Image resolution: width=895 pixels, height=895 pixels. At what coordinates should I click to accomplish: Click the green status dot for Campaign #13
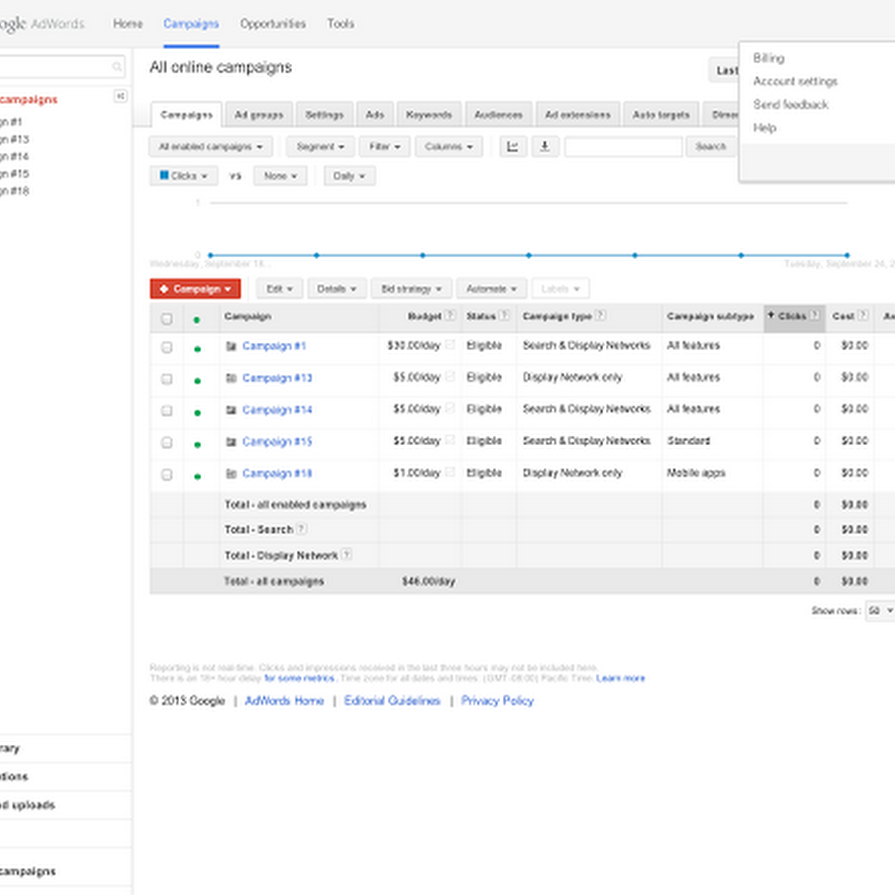[x=197, y=381]
